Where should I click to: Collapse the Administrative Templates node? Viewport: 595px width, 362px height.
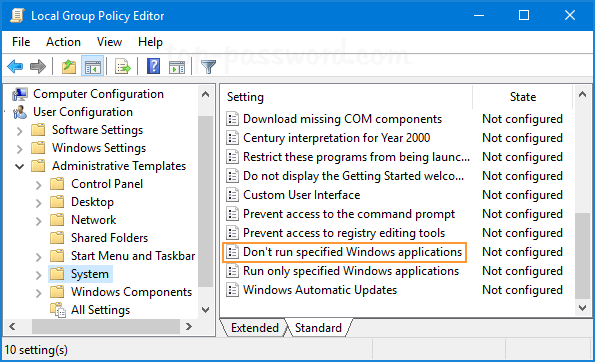pos(19,166)
